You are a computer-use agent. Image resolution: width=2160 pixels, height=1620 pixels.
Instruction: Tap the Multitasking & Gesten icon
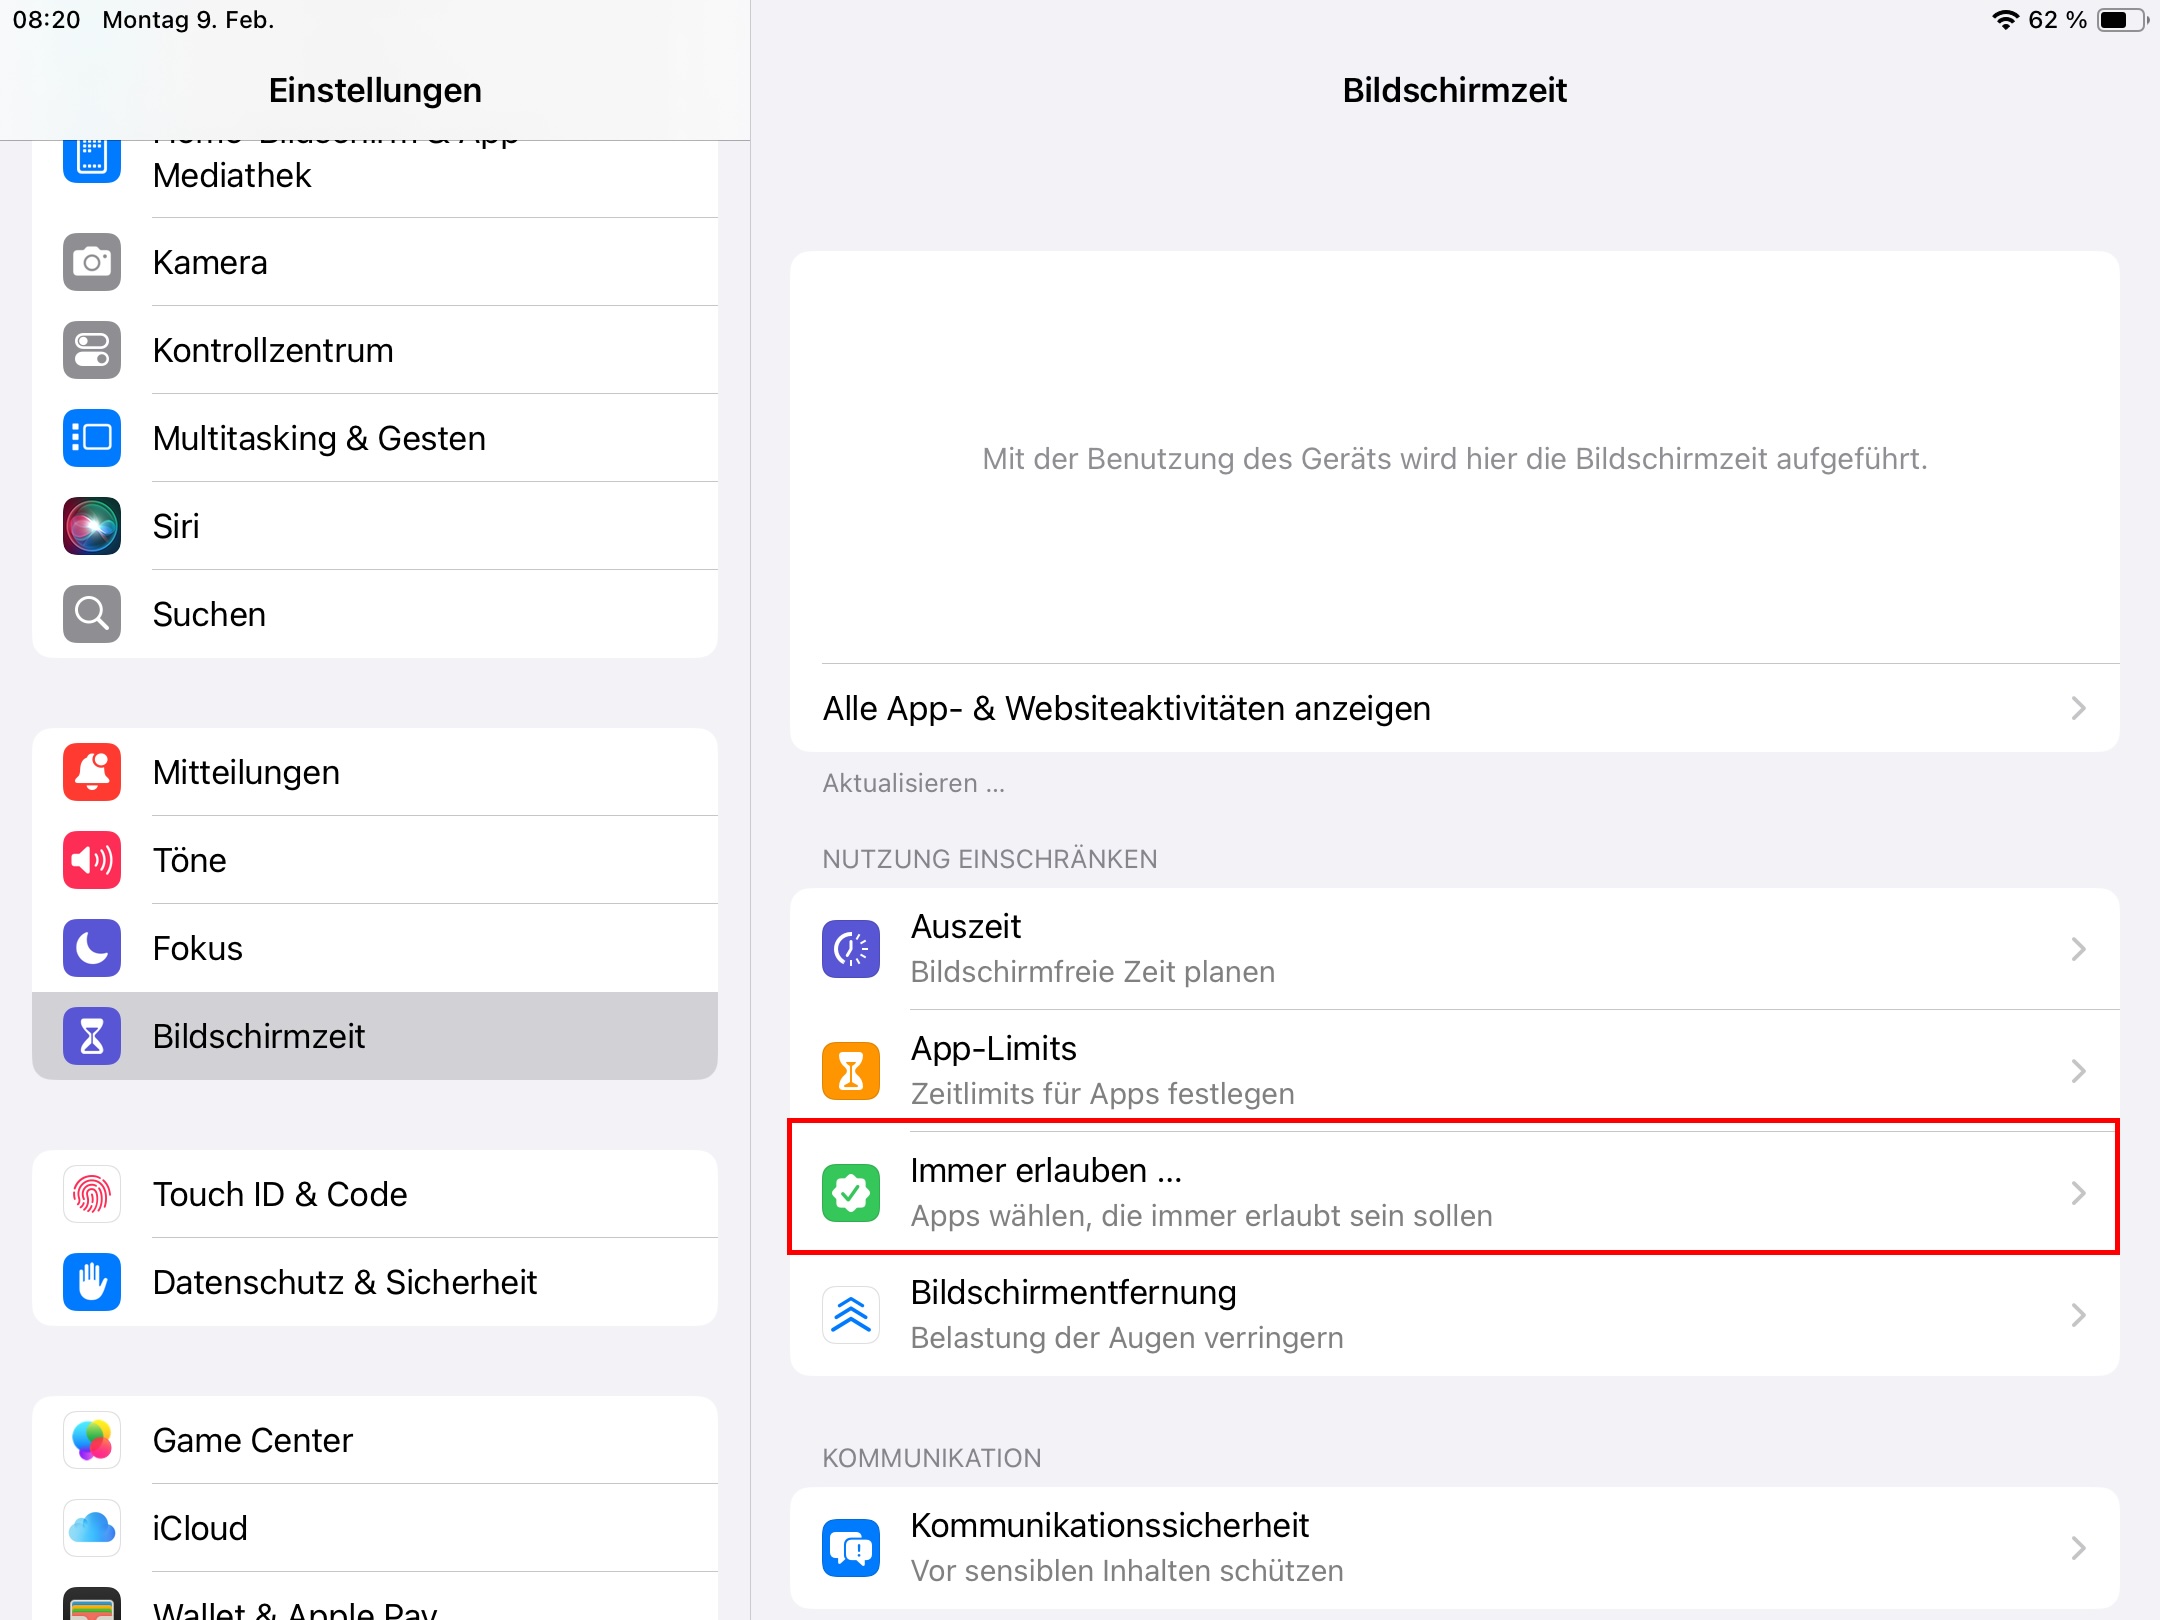[x=92, y=438]
